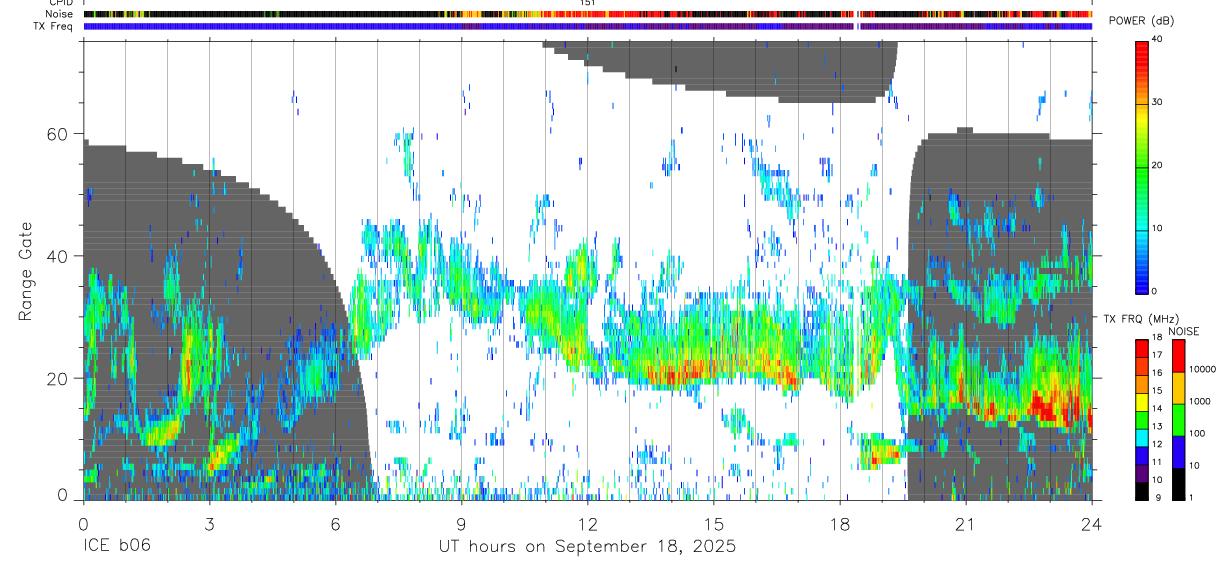
Task: Click the '21' tick label on the UT hours axis
Action: pyautogui.click(x=966, y=523)
